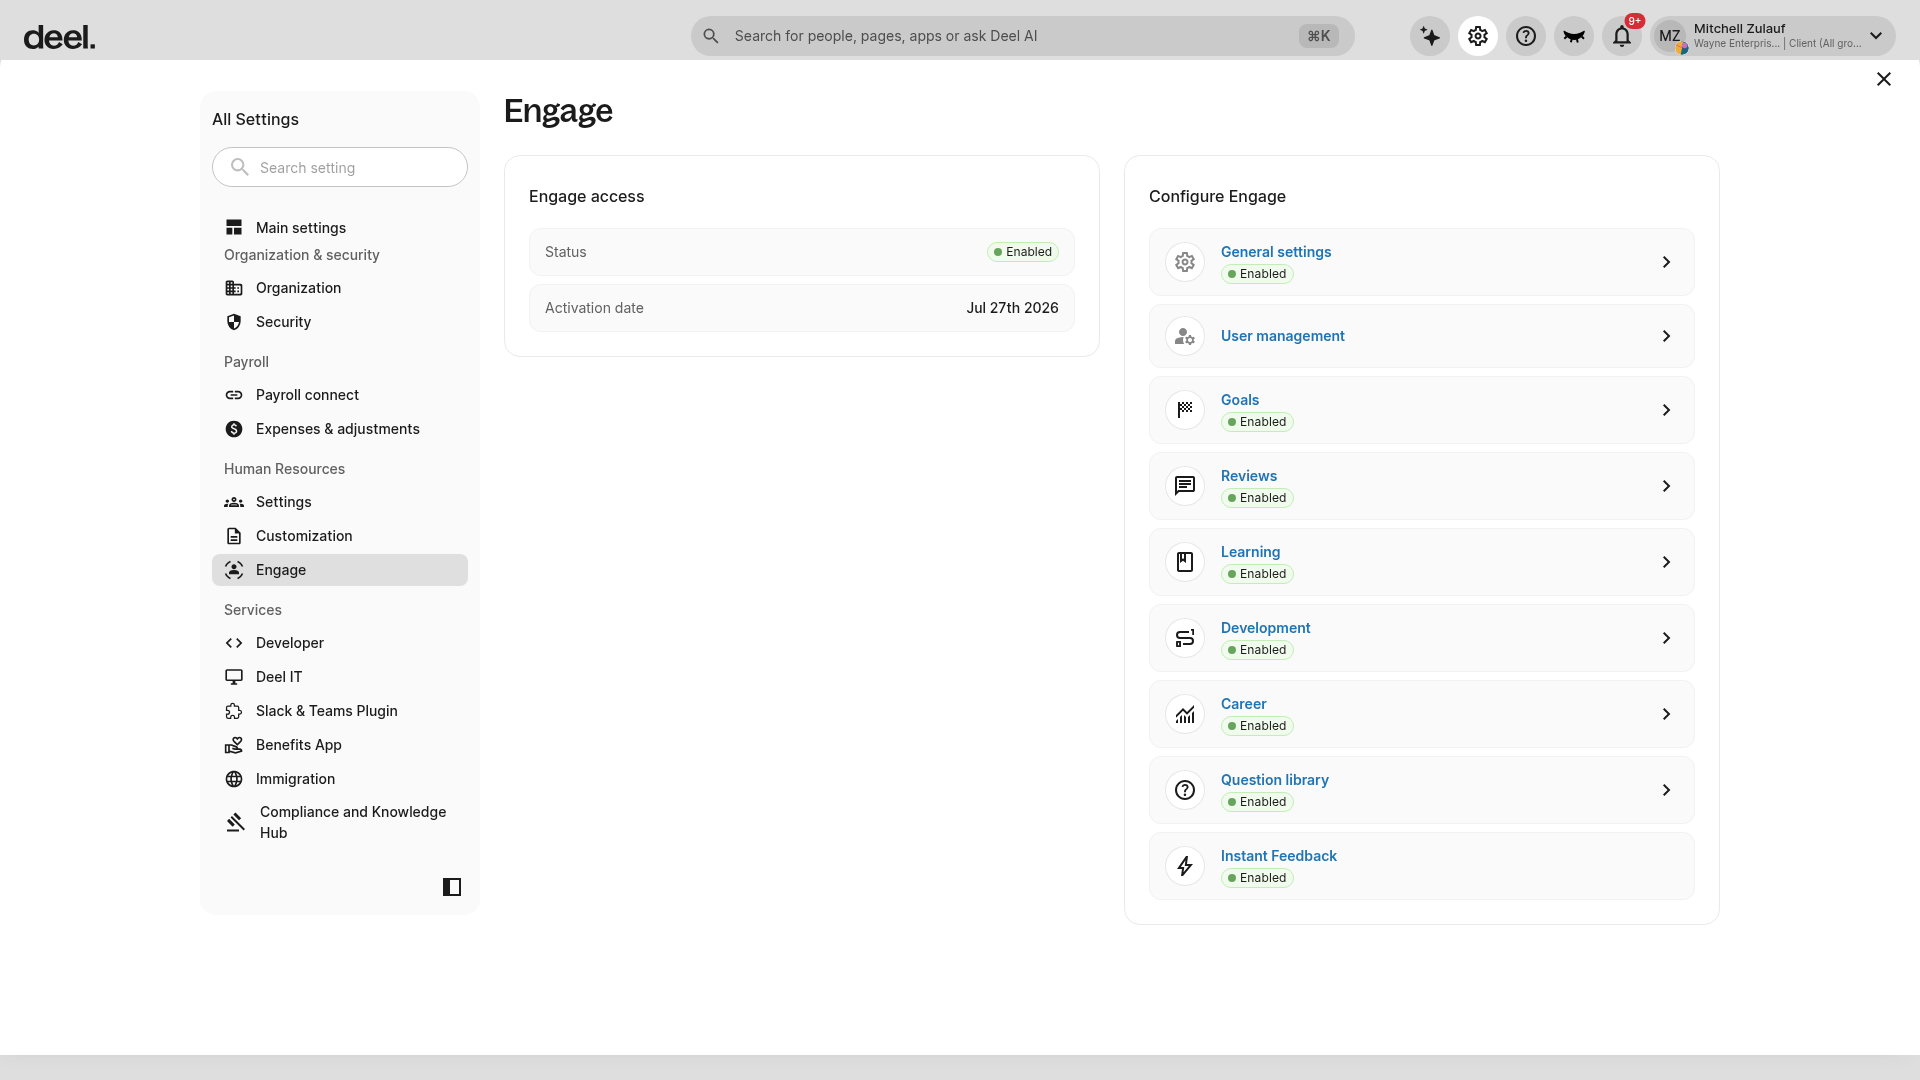The width and height of the screenshot is (1920, 1080).
Task: Click the Immigration globe icon
Action: (234, 779)
